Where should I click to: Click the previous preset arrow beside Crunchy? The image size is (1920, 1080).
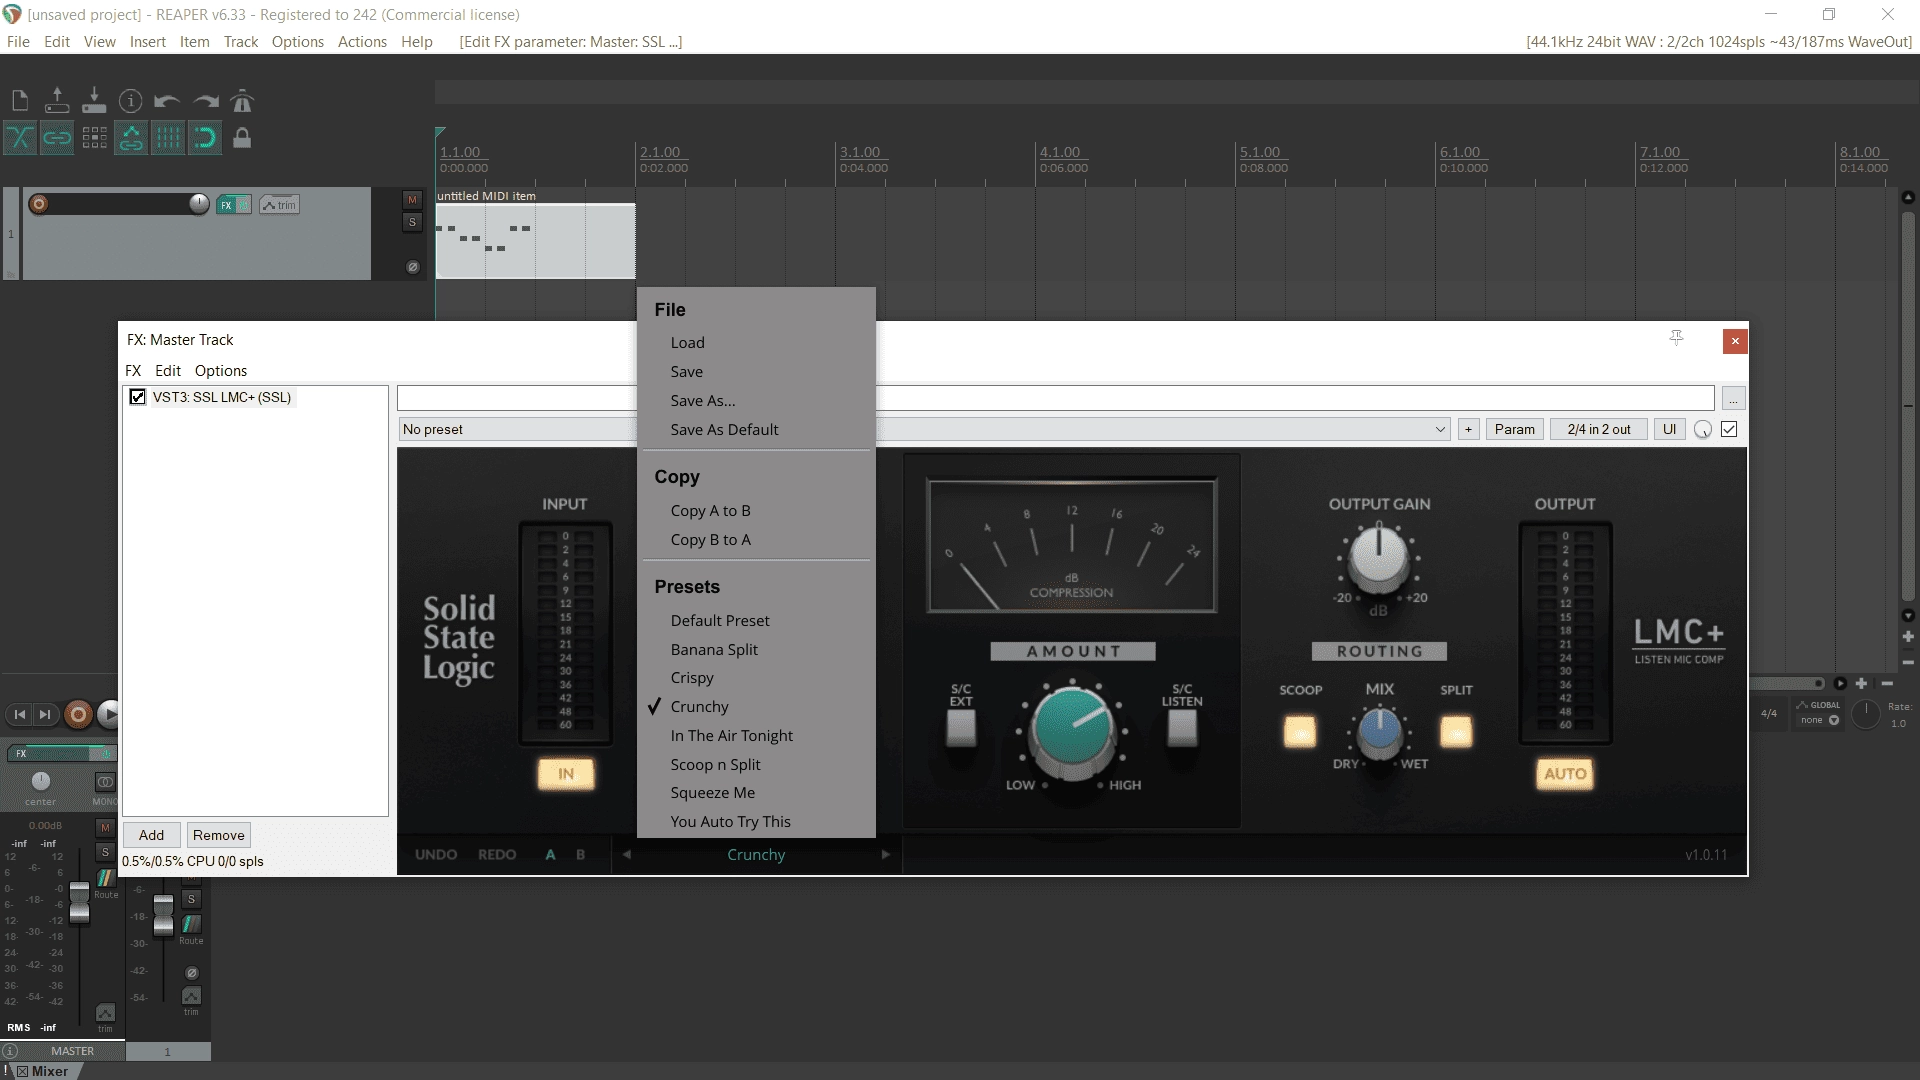(627, 854)
